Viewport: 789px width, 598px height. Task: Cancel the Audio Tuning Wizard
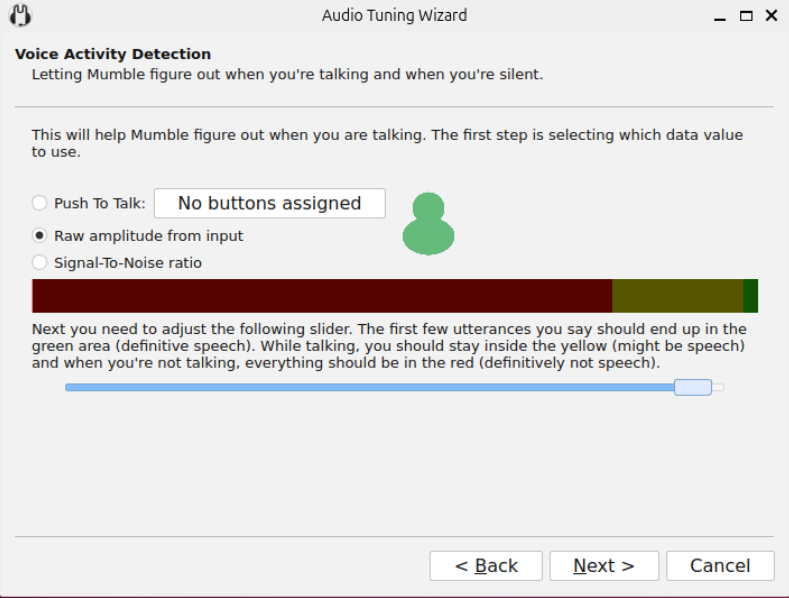coord(720,566)
